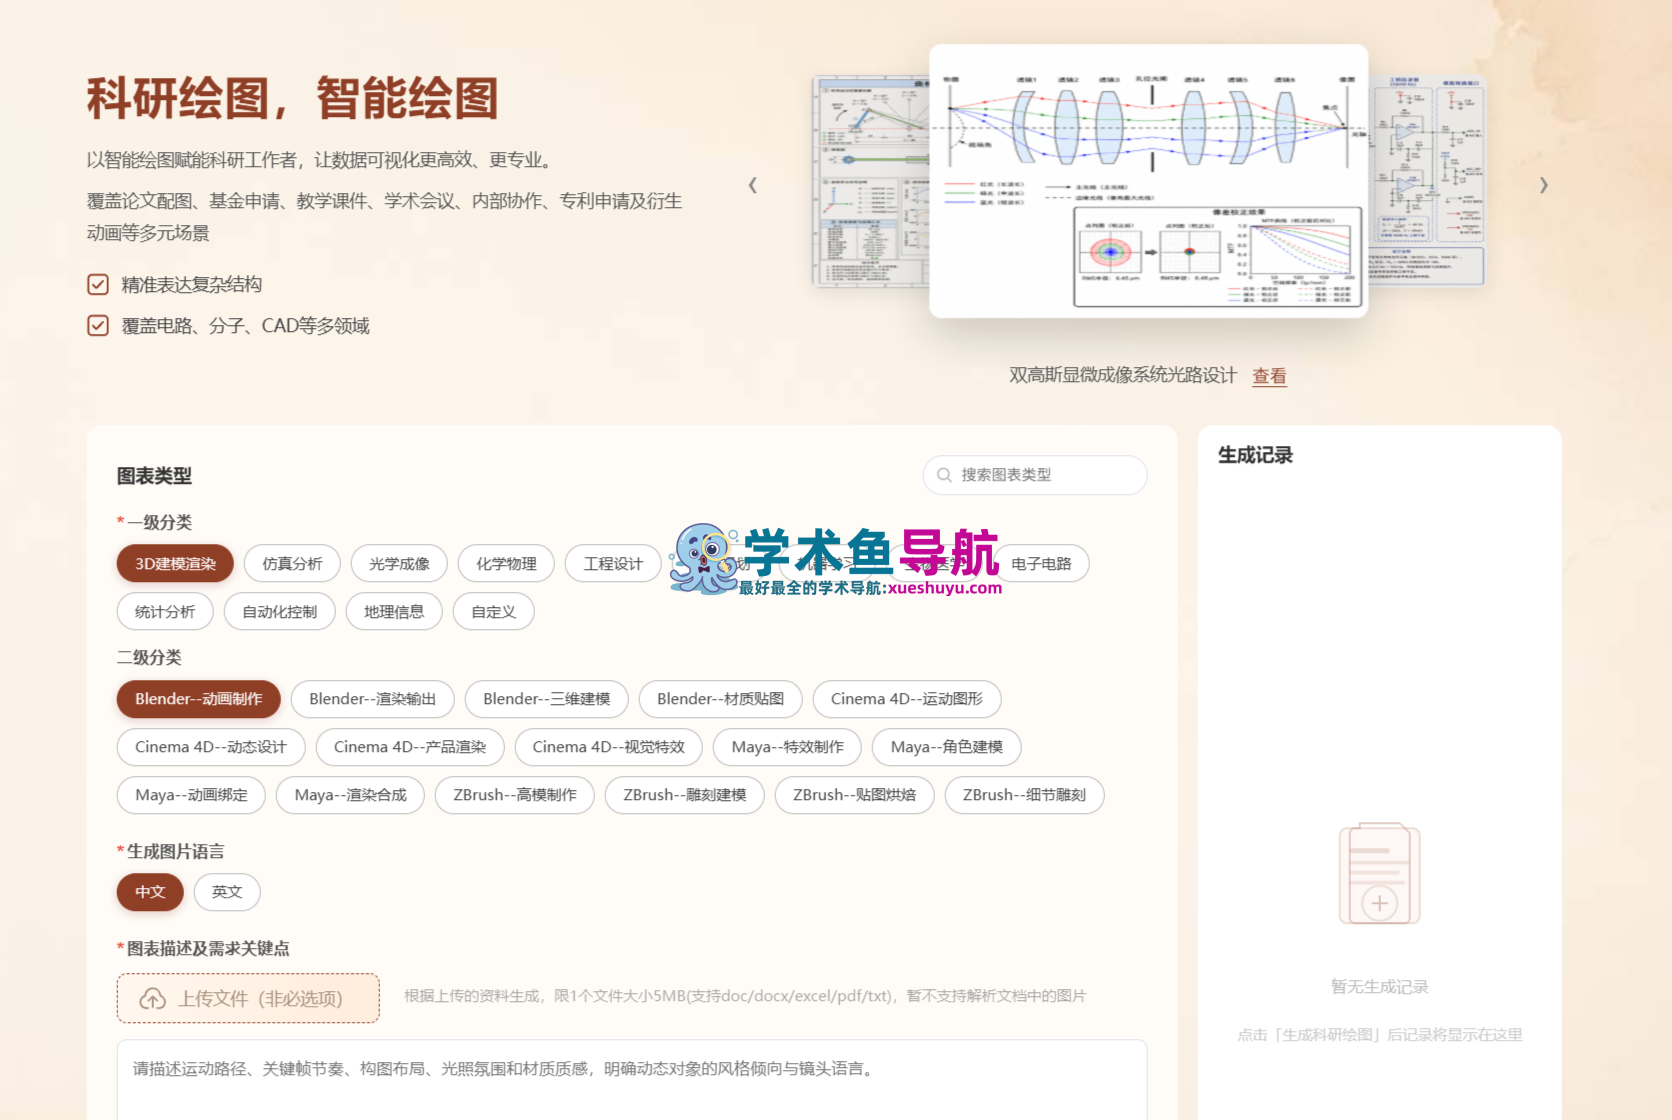The image size is (1672, 1120).
Task: Choose the 化学物理 category
Action: pos(506,564)
